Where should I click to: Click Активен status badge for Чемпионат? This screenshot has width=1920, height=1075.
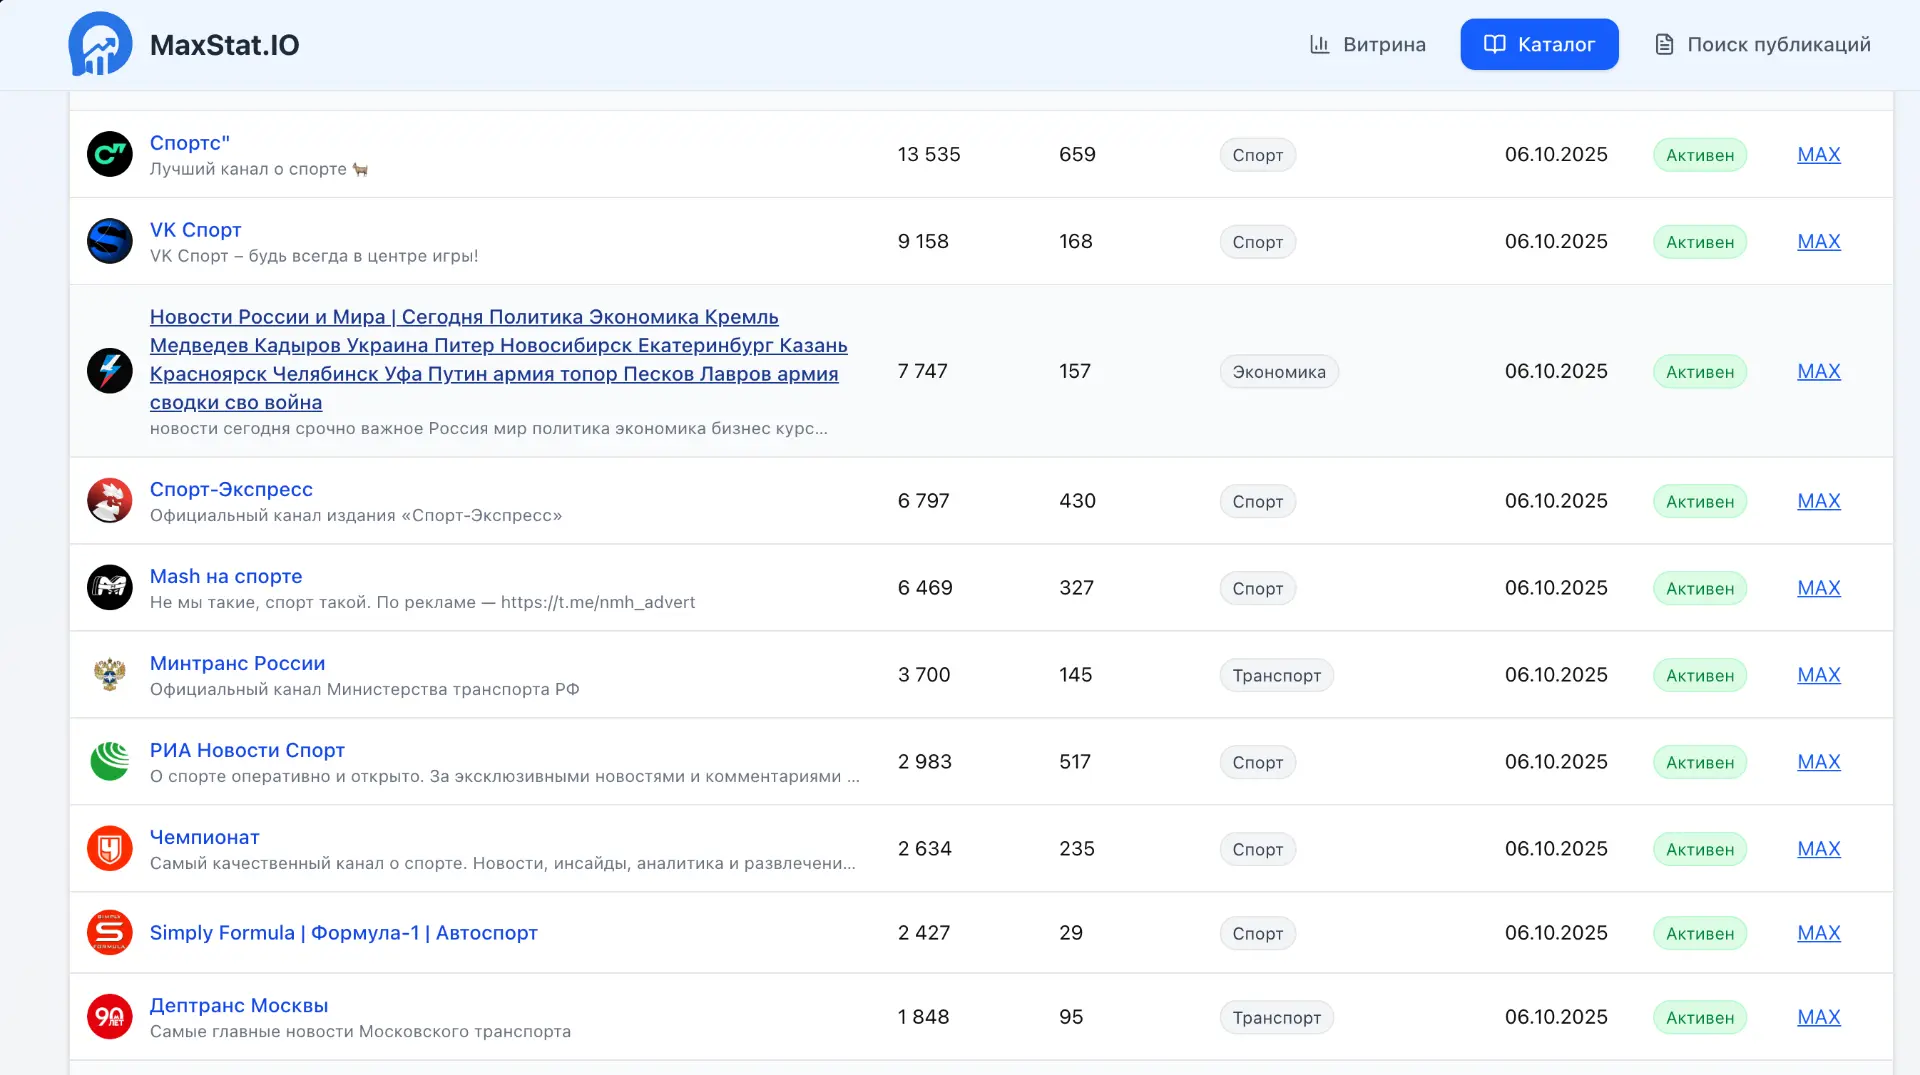coord(1699,850)
